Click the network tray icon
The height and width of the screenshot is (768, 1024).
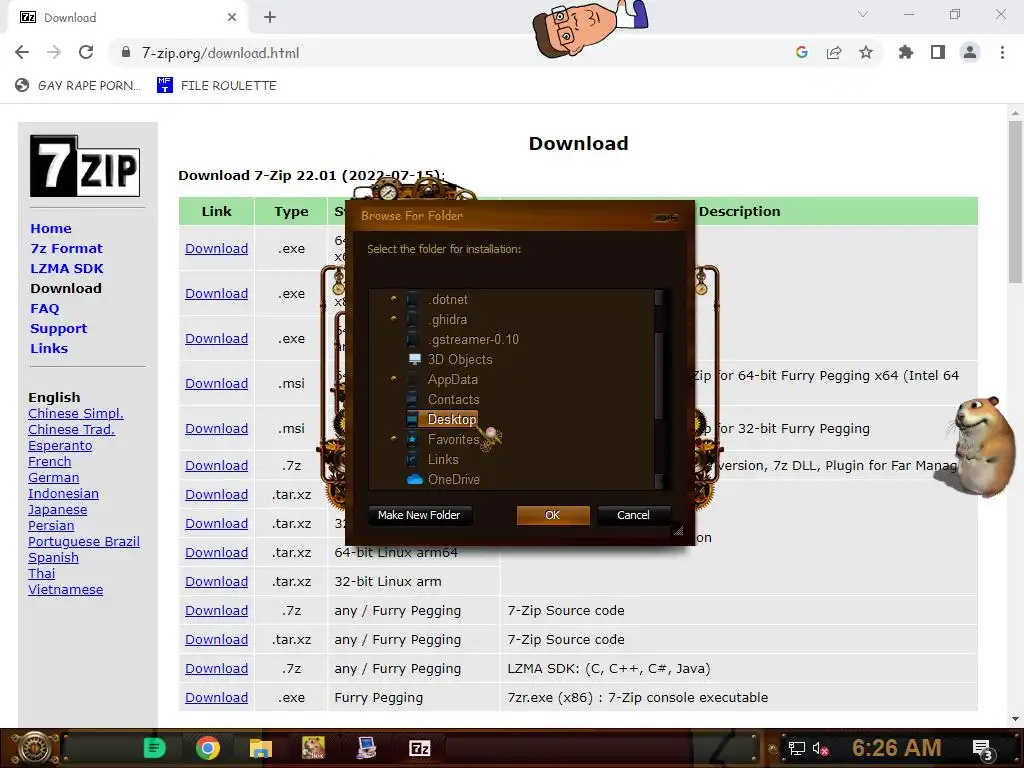(797, 748)
